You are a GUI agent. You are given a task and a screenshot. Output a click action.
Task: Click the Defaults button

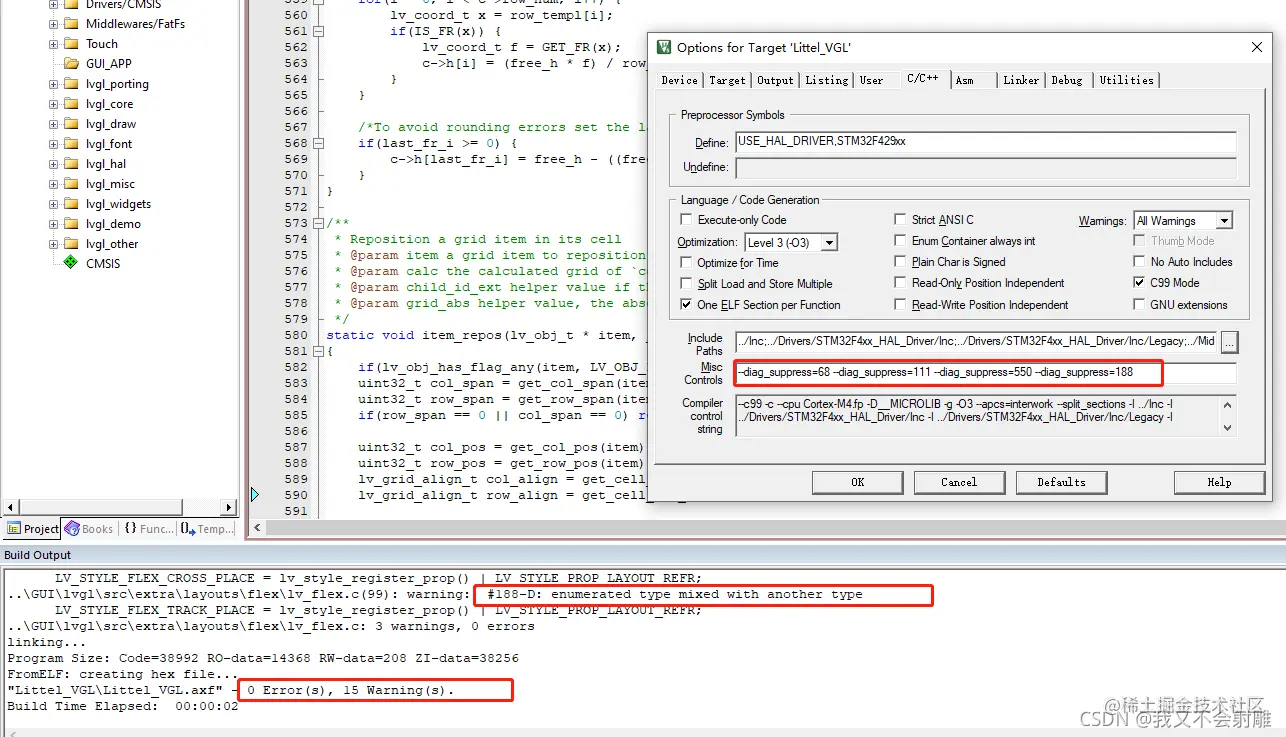pyautogui.click(x=1061, y=482)
